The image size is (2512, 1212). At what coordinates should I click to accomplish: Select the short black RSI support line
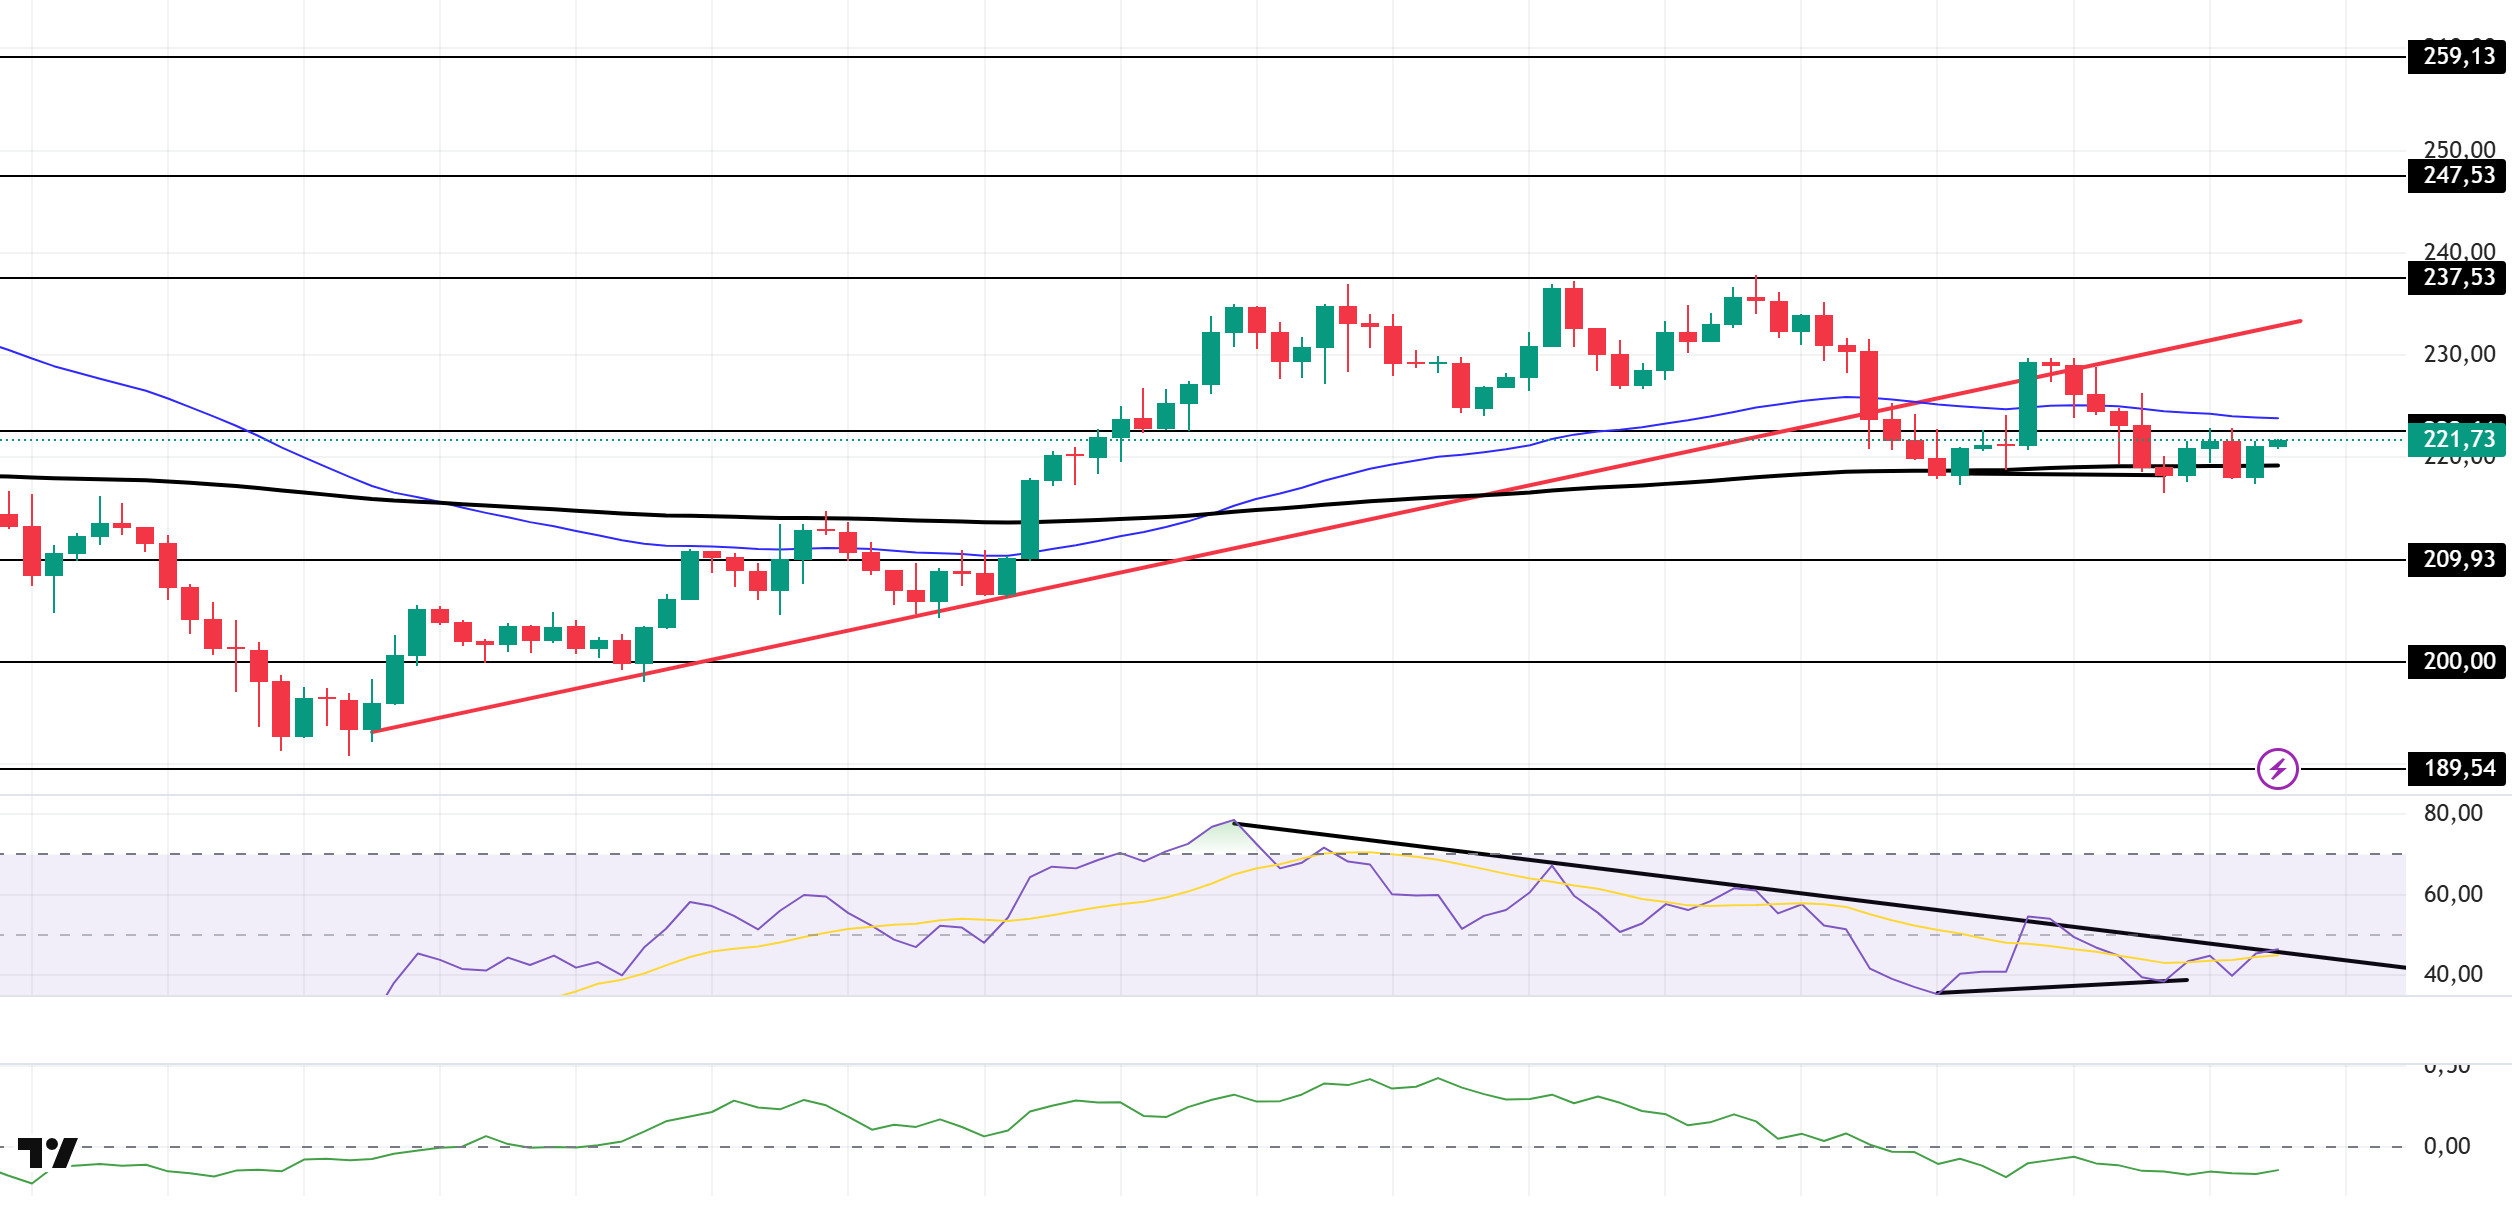[x=2062, y=986]
